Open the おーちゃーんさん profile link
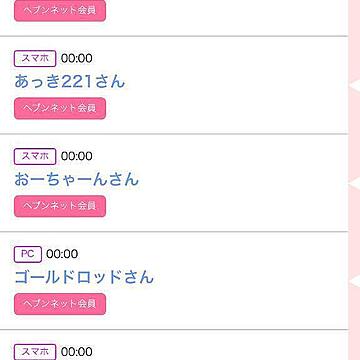Image resolution: width=360 pixels, height=360 pixels. coord(76,179)
